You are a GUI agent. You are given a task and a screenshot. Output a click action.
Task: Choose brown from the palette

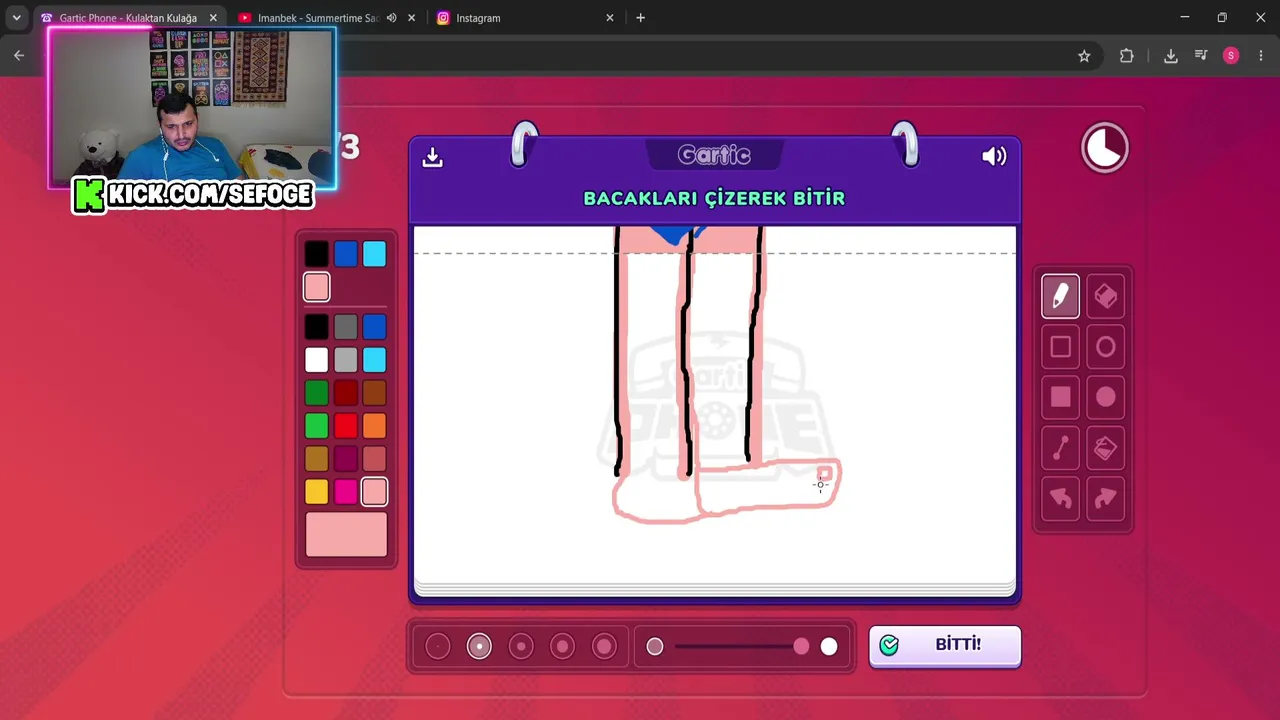pos(374,392)
